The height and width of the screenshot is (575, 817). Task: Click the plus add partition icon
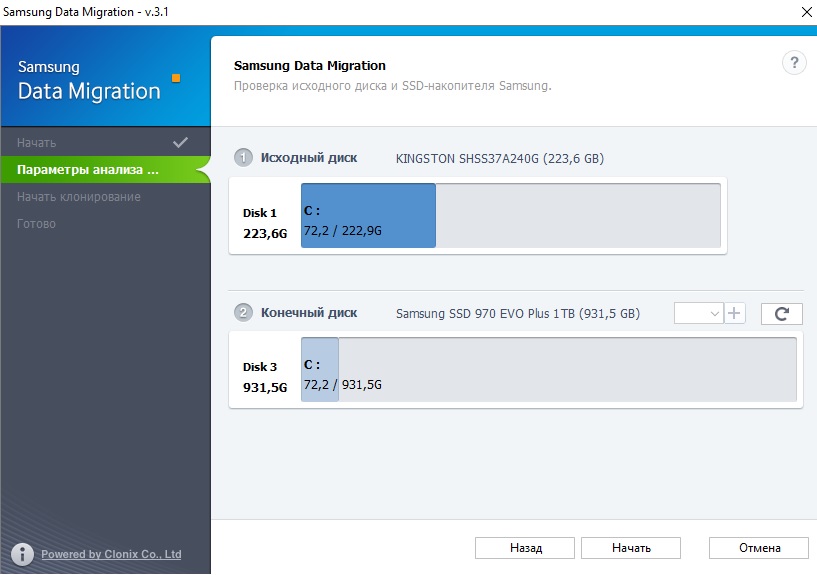point(734,314)
